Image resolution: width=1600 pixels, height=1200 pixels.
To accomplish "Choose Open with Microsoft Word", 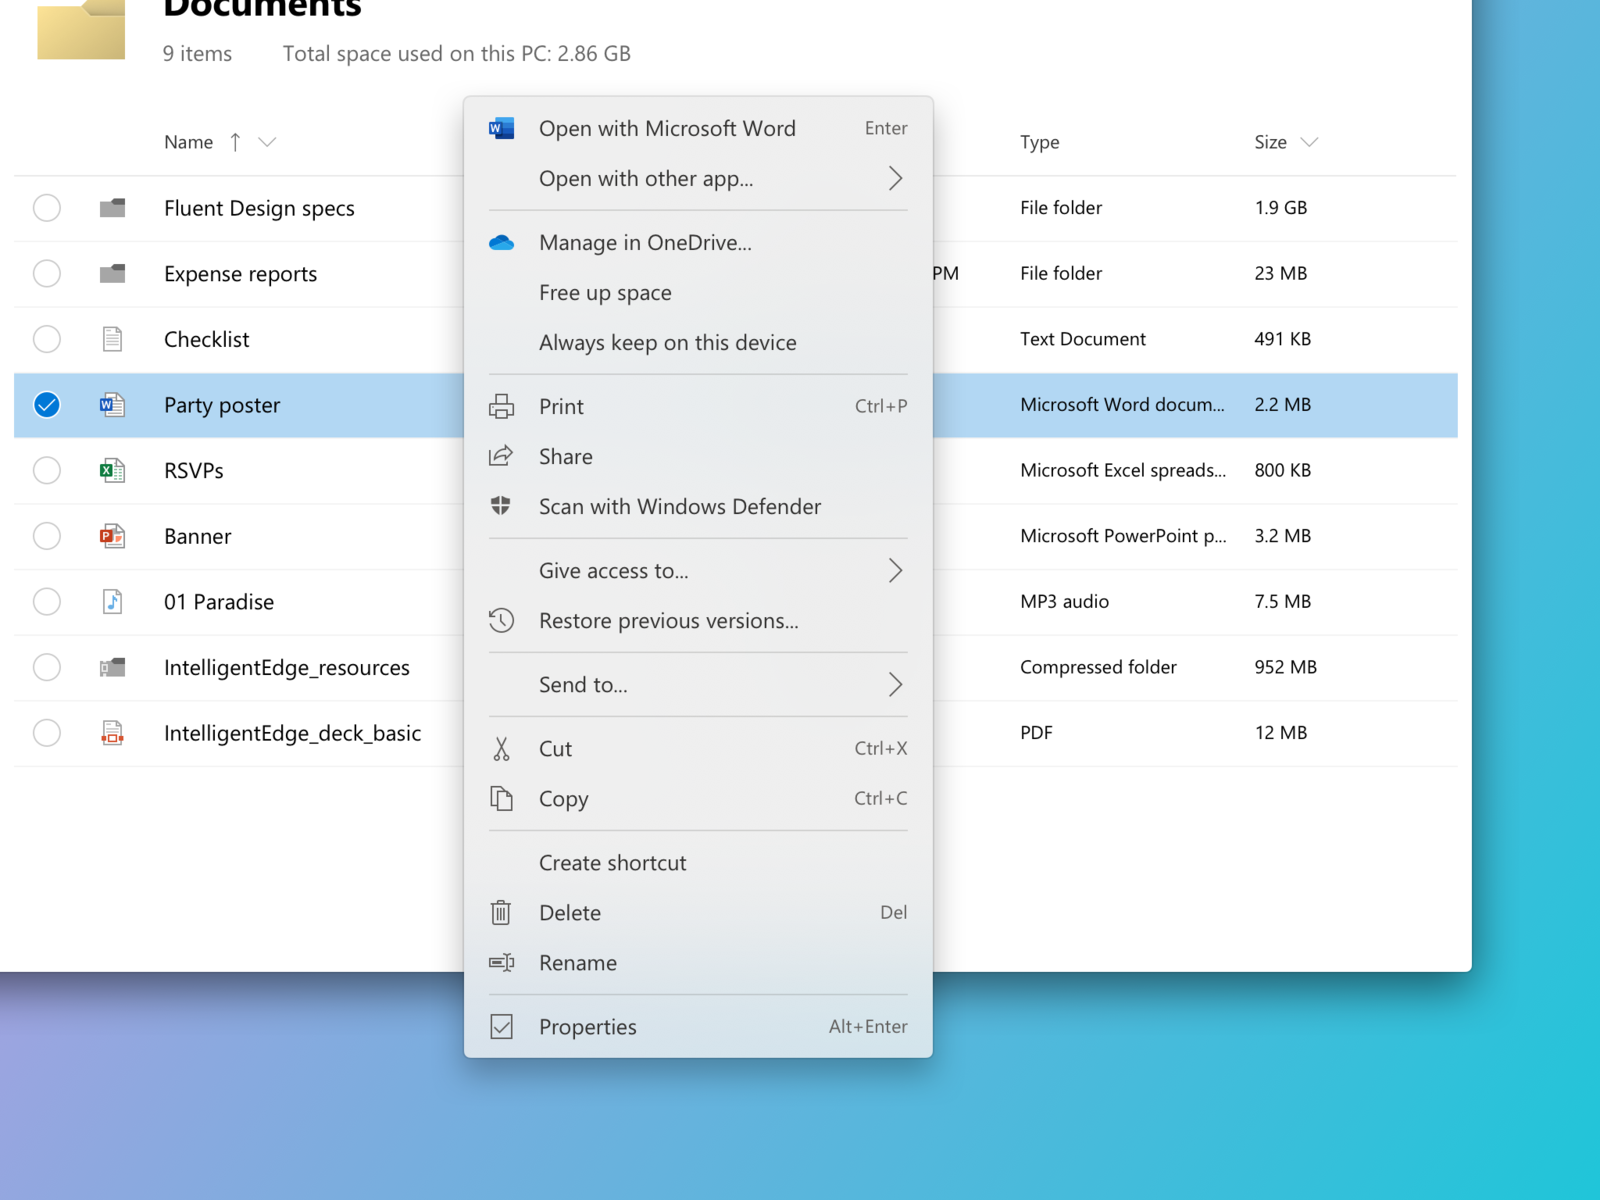I will click(667, 128).
